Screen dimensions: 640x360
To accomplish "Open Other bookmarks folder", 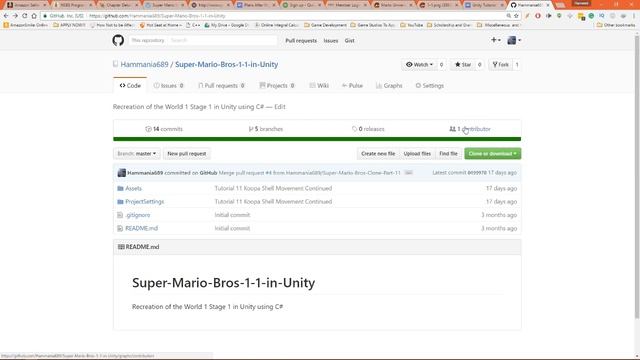I will click(616, 25).
